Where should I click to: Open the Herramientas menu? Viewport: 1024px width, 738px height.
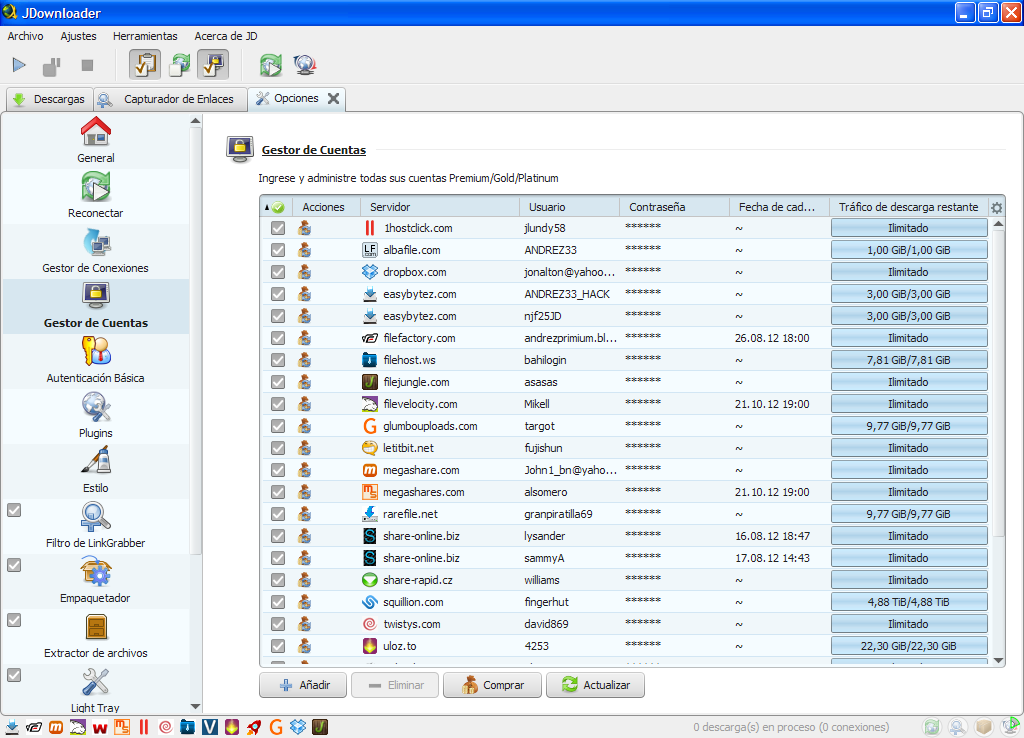[x=145, y=35]
